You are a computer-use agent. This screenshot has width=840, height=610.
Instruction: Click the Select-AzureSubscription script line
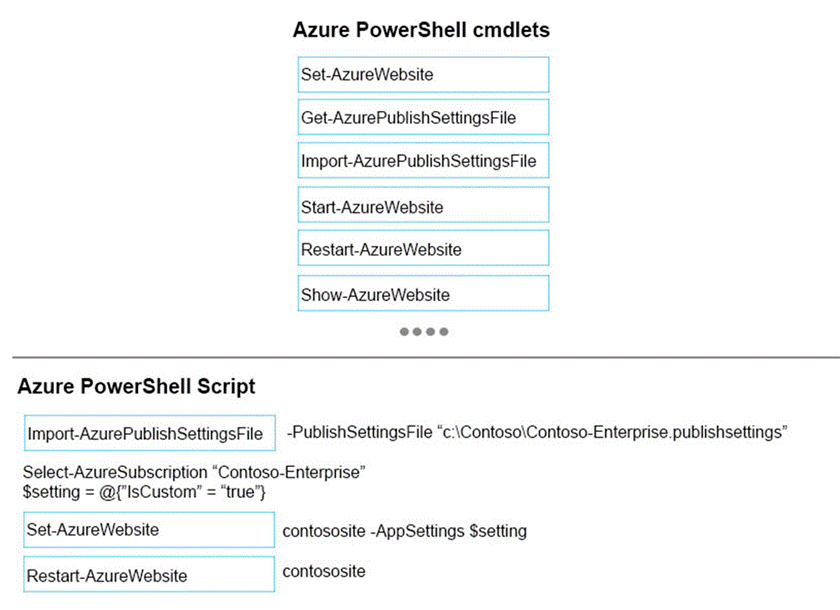(195, 471)
